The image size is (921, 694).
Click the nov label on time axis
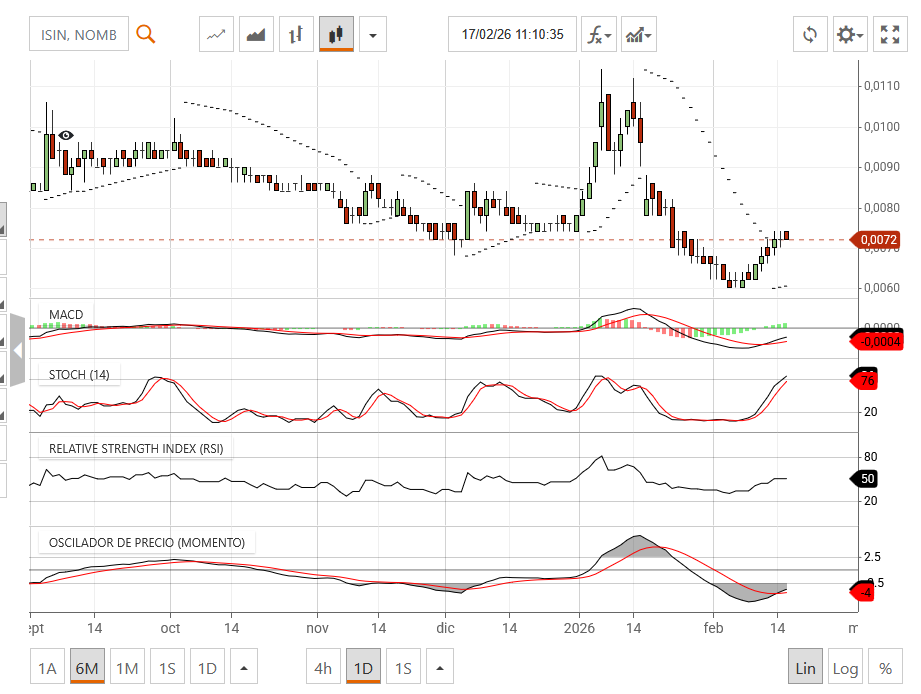click(x=317, y=628)
